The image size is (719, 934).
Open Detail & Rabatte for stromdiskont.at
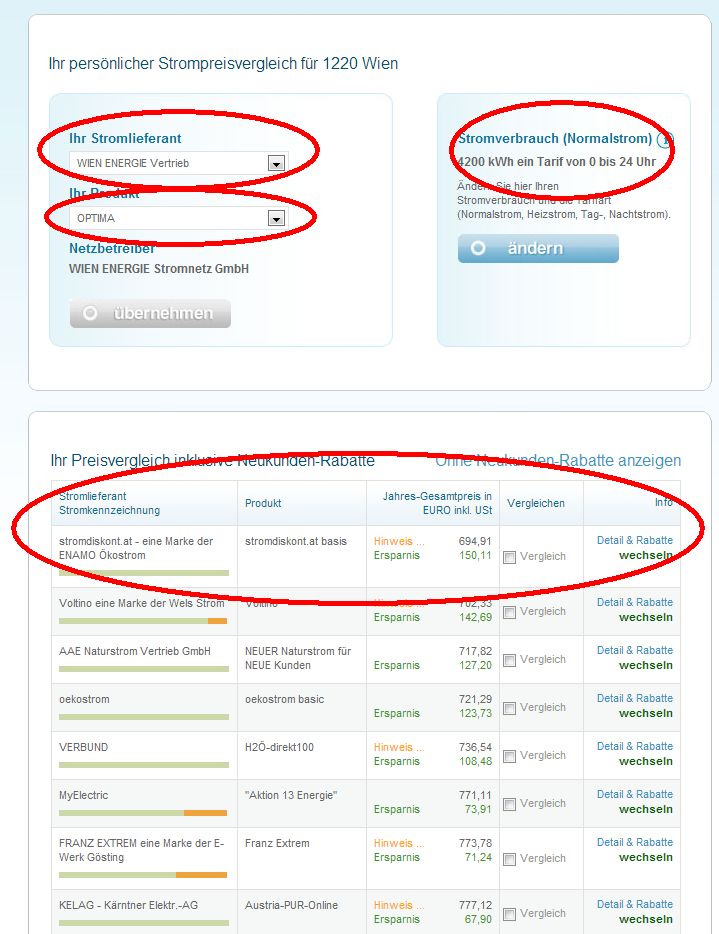[x=635, y=540]
